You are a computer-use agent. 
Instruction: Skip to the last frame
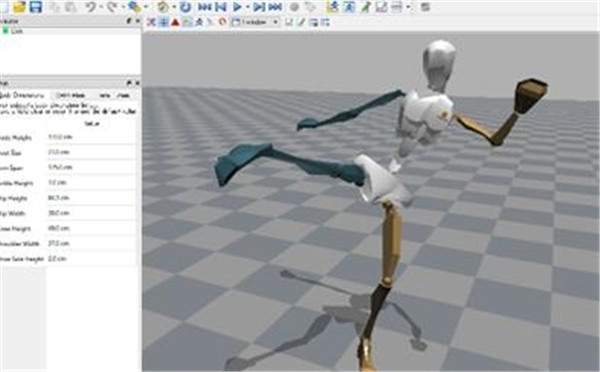coord(275,7)
